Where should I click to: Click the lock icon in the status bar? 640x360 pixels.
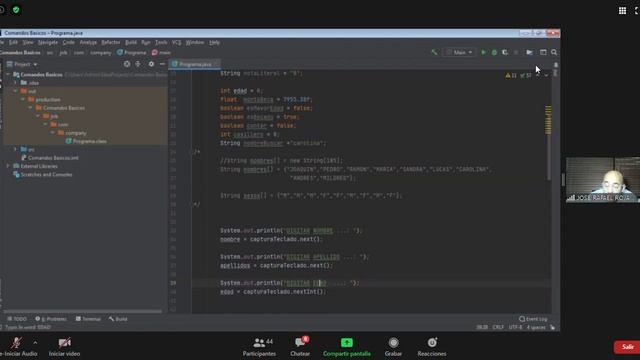click(x=552, y=327)
